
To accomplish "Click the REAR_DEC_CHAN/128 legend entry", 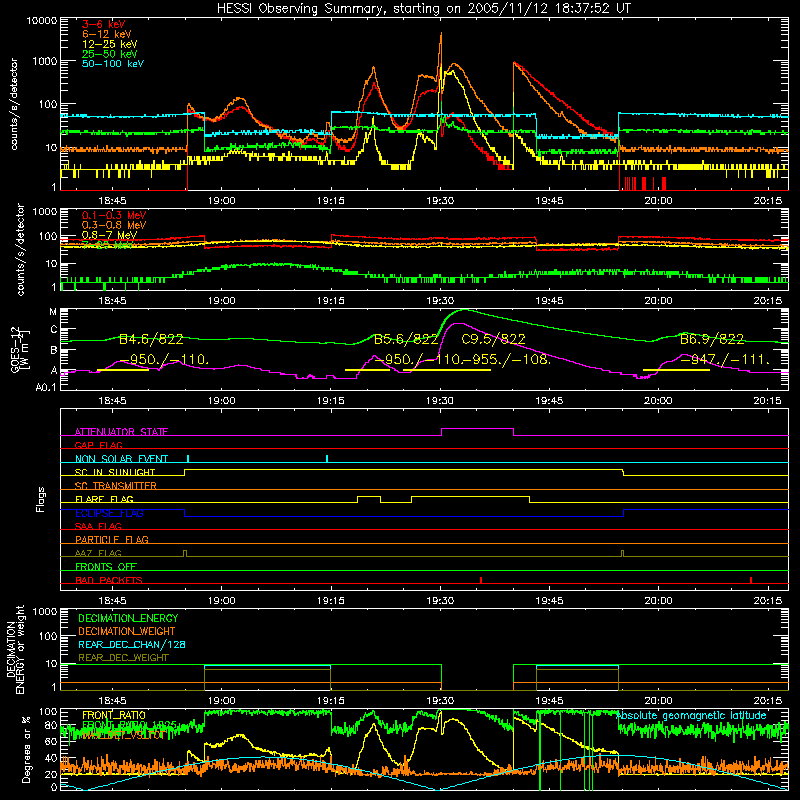I will click(x=132, y=644).
